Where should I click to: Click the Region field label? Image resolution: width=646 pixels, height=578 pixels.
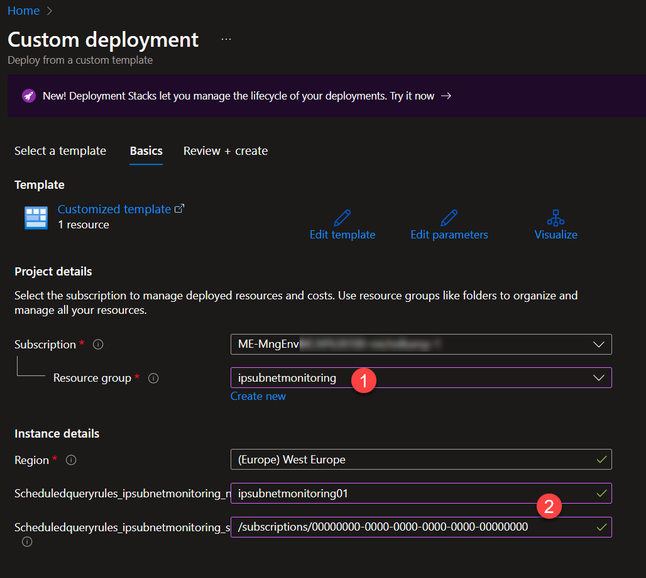(32, 460)
